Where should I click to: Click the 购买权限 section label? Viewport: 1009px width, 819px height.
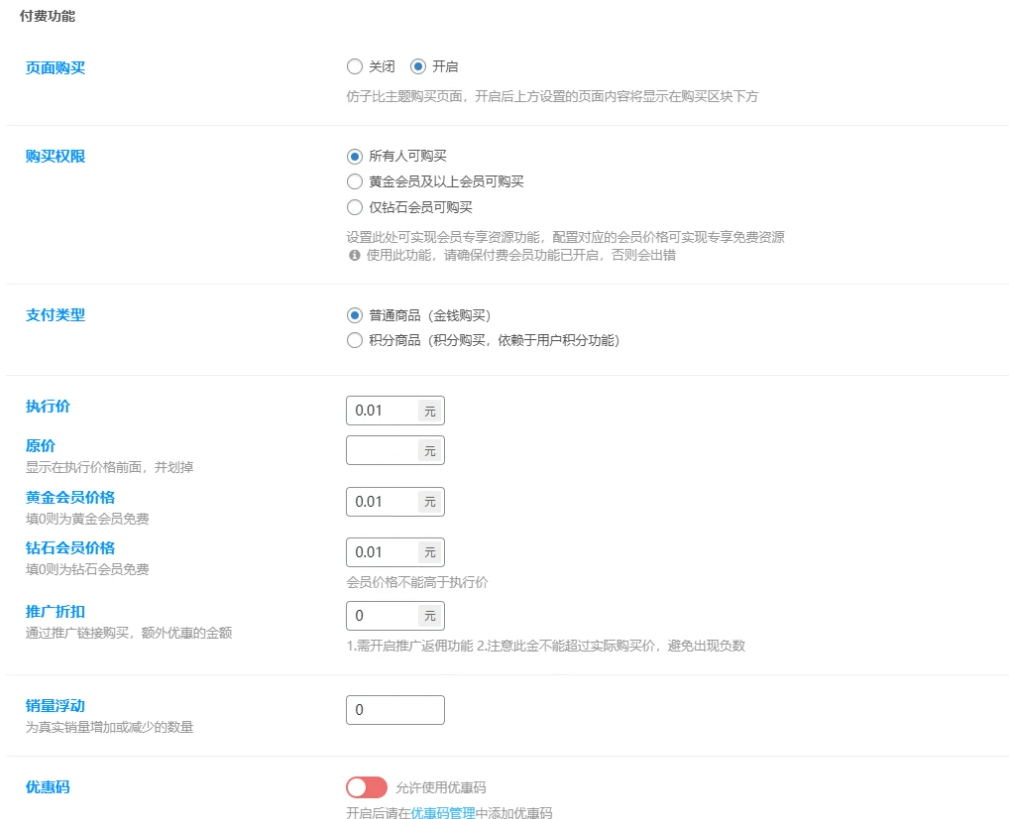(55, 156)
